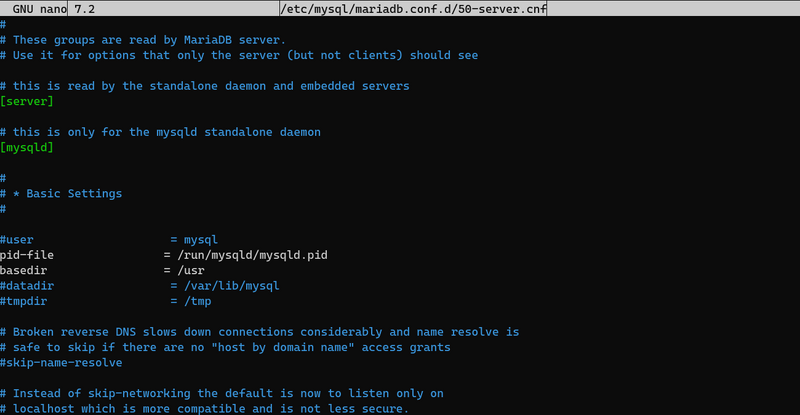Place cursor on the #skip-name-resolve line
800x415 pixels.
(x=61, y=362)
